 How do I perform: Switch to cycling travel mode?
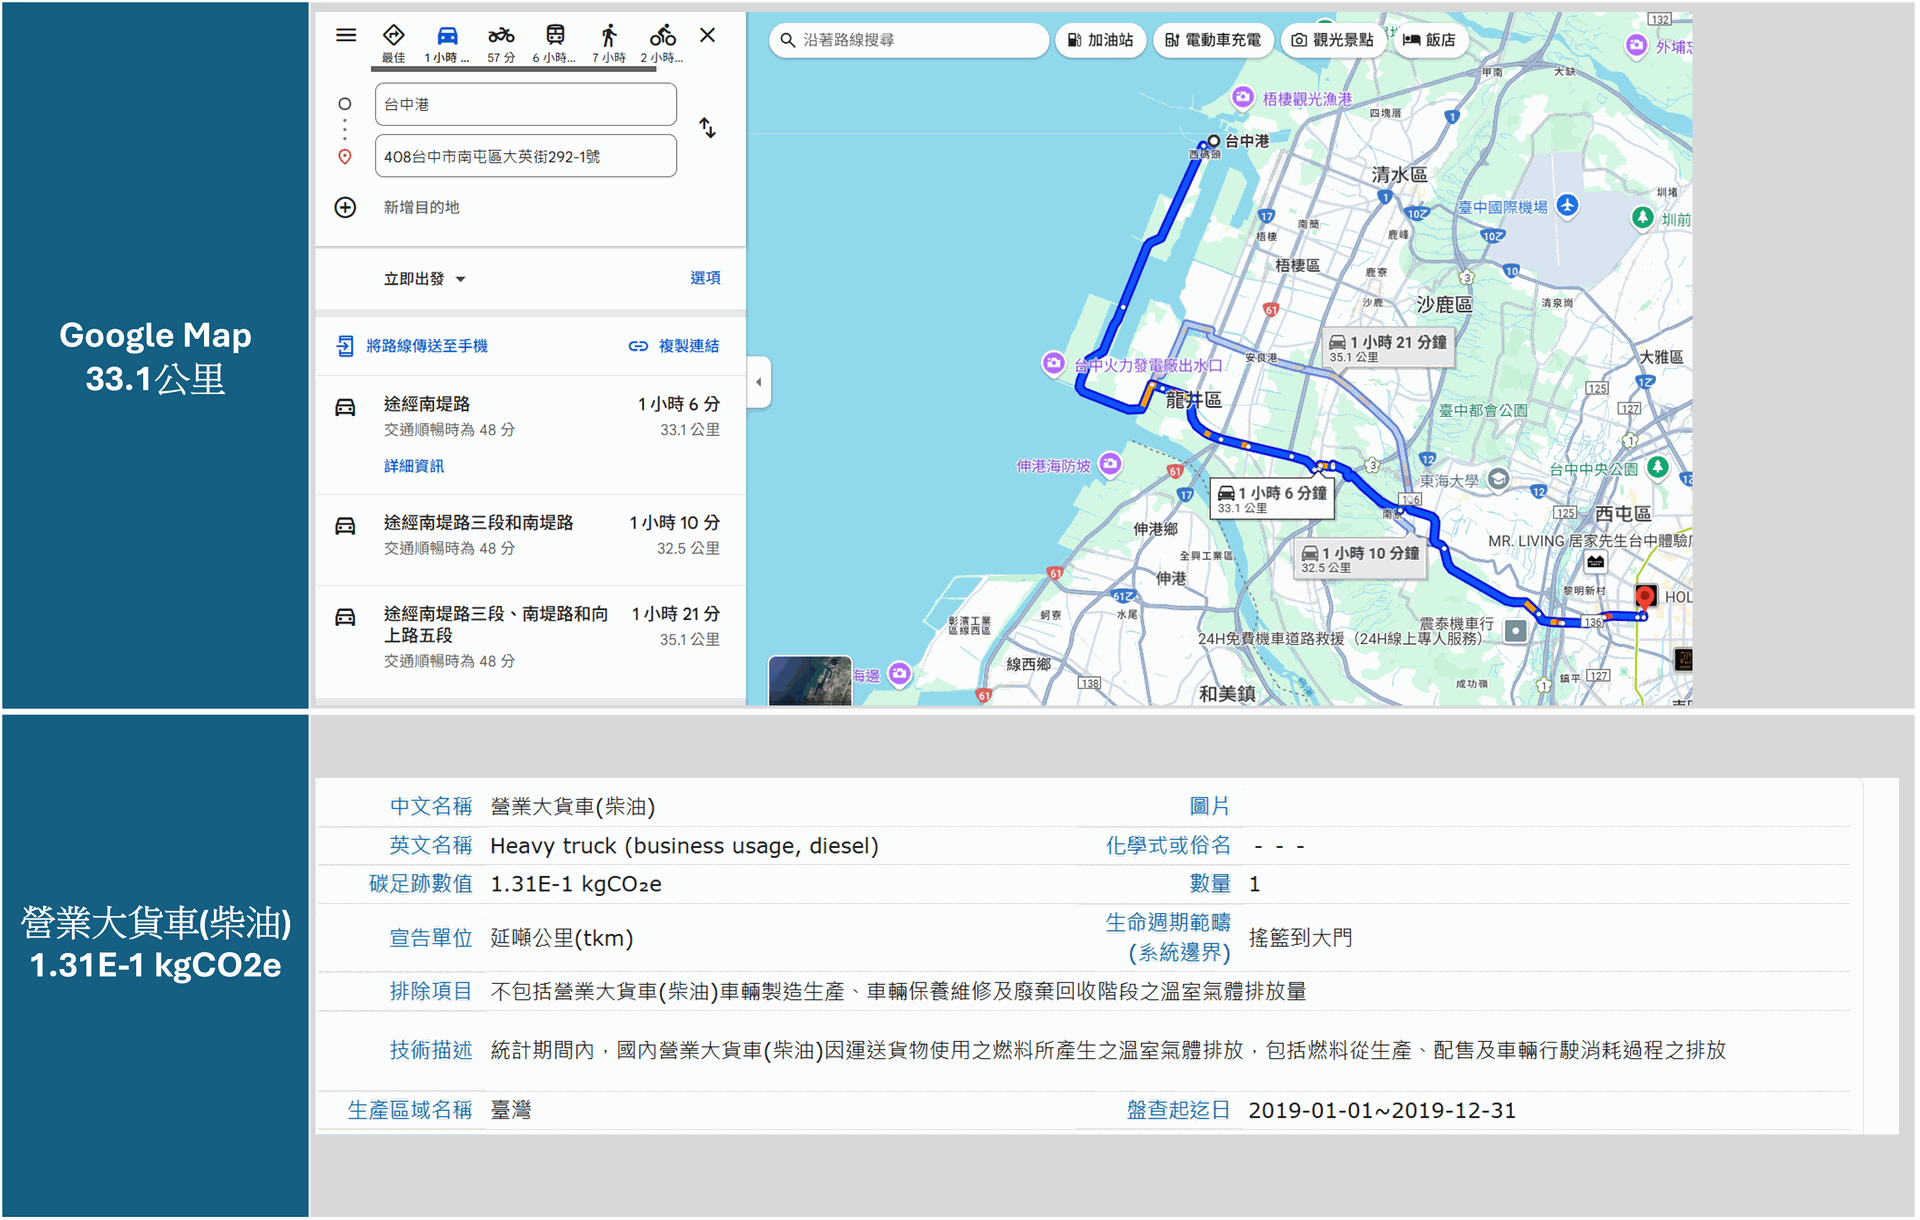pyautogui.click(x=661, y=43)
